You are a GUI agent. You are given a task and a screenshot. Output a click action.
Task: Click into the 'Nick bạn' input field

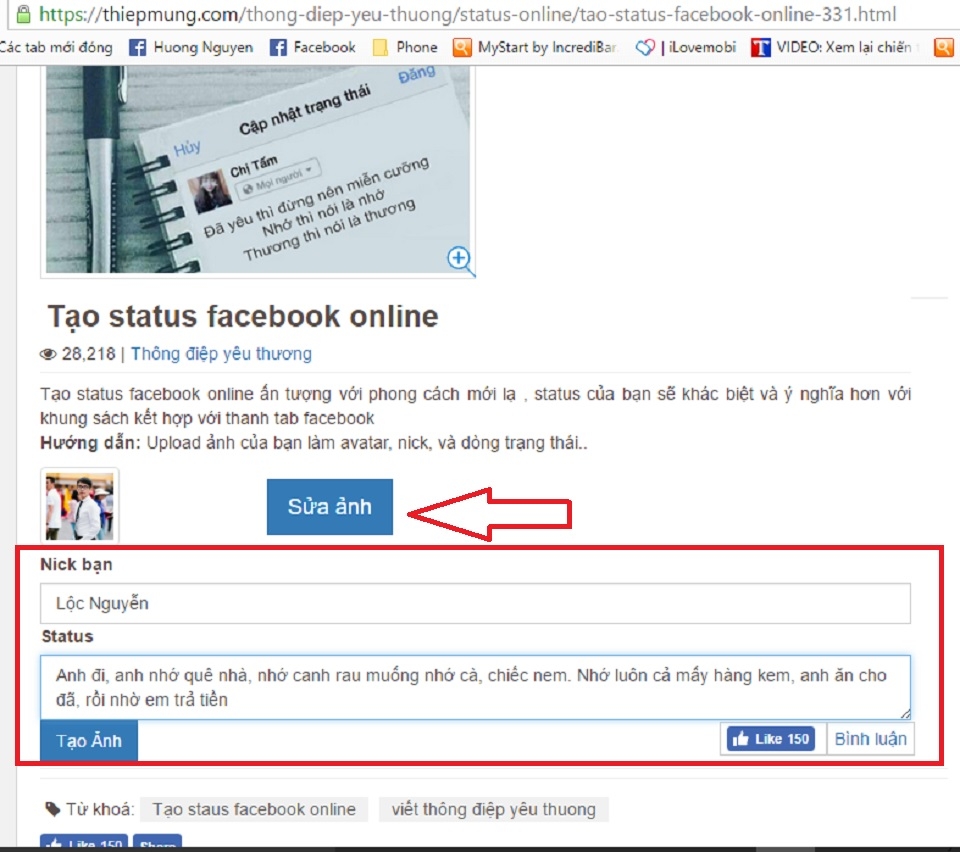475,603
